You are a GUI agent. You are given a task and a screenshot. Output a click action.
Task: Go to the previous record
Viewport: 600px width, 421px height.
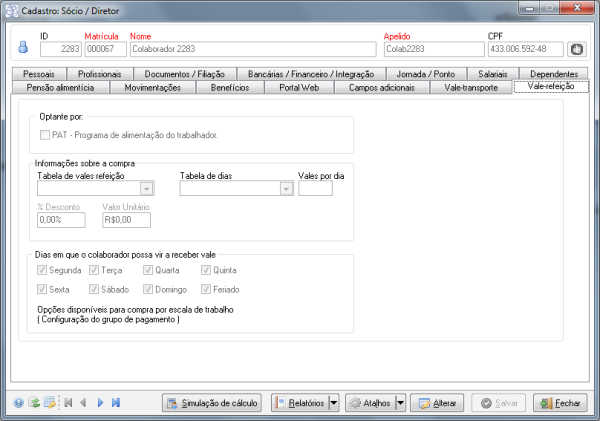83,403
